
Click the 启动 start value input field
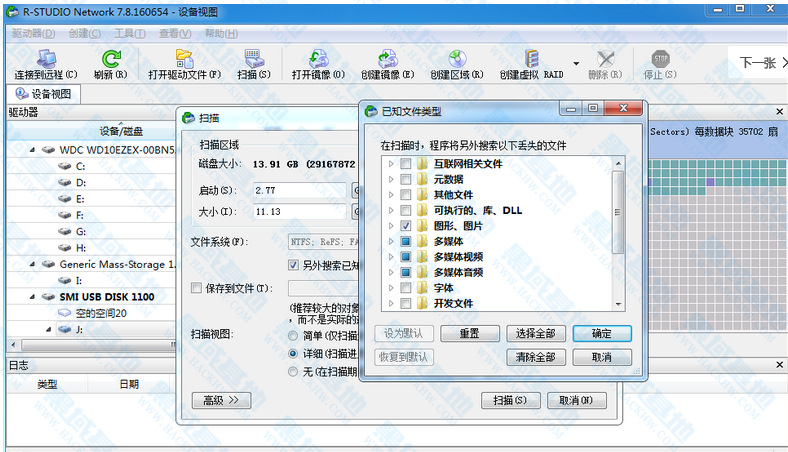click(x=300, y=190)
